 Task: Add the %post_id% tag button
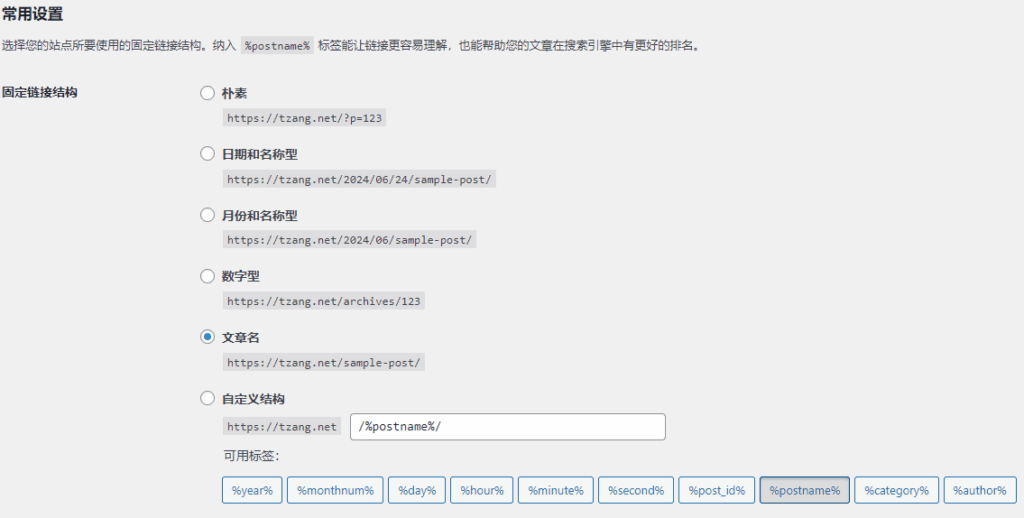[x=717, y=490]
